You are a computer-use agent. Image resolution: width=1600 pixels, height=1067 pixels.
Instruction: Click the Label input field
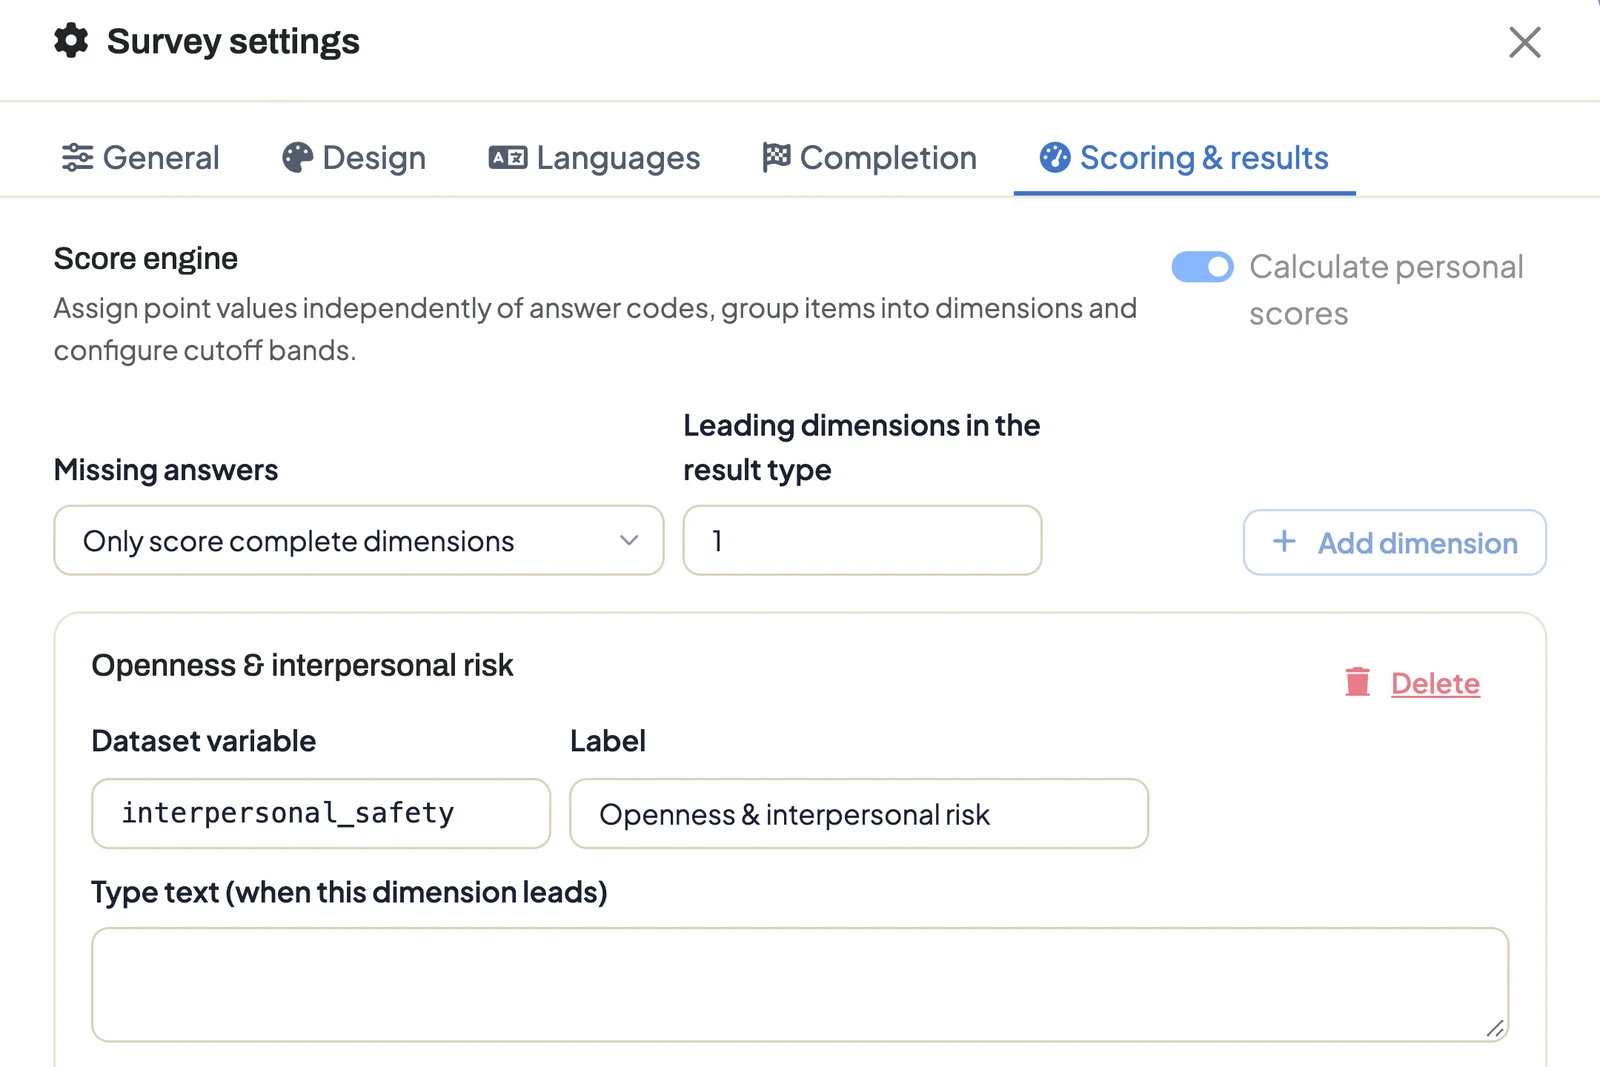(x=859, y=813)
